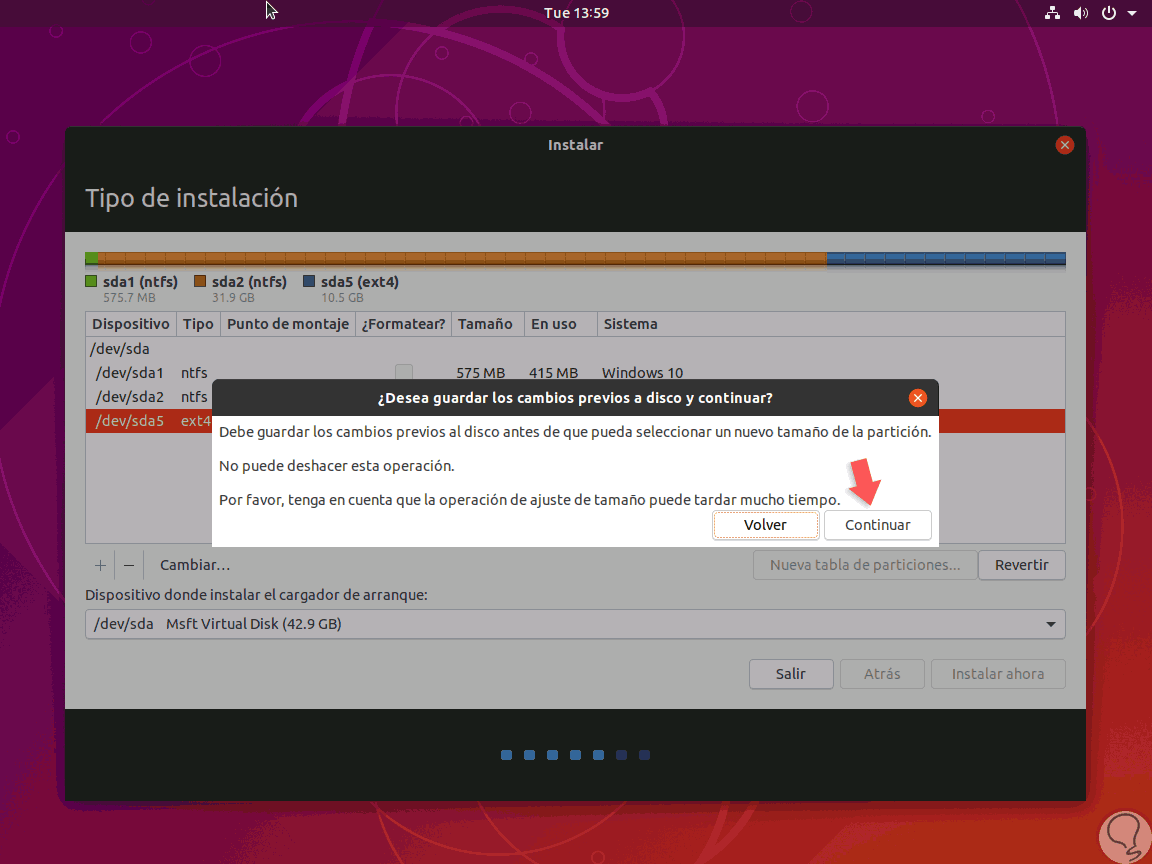Image resolution: width=1152 pixels, height=864 pixels.
Task: Close the Instalar window
Action: pyautogui.click(x=1065, y=145)
